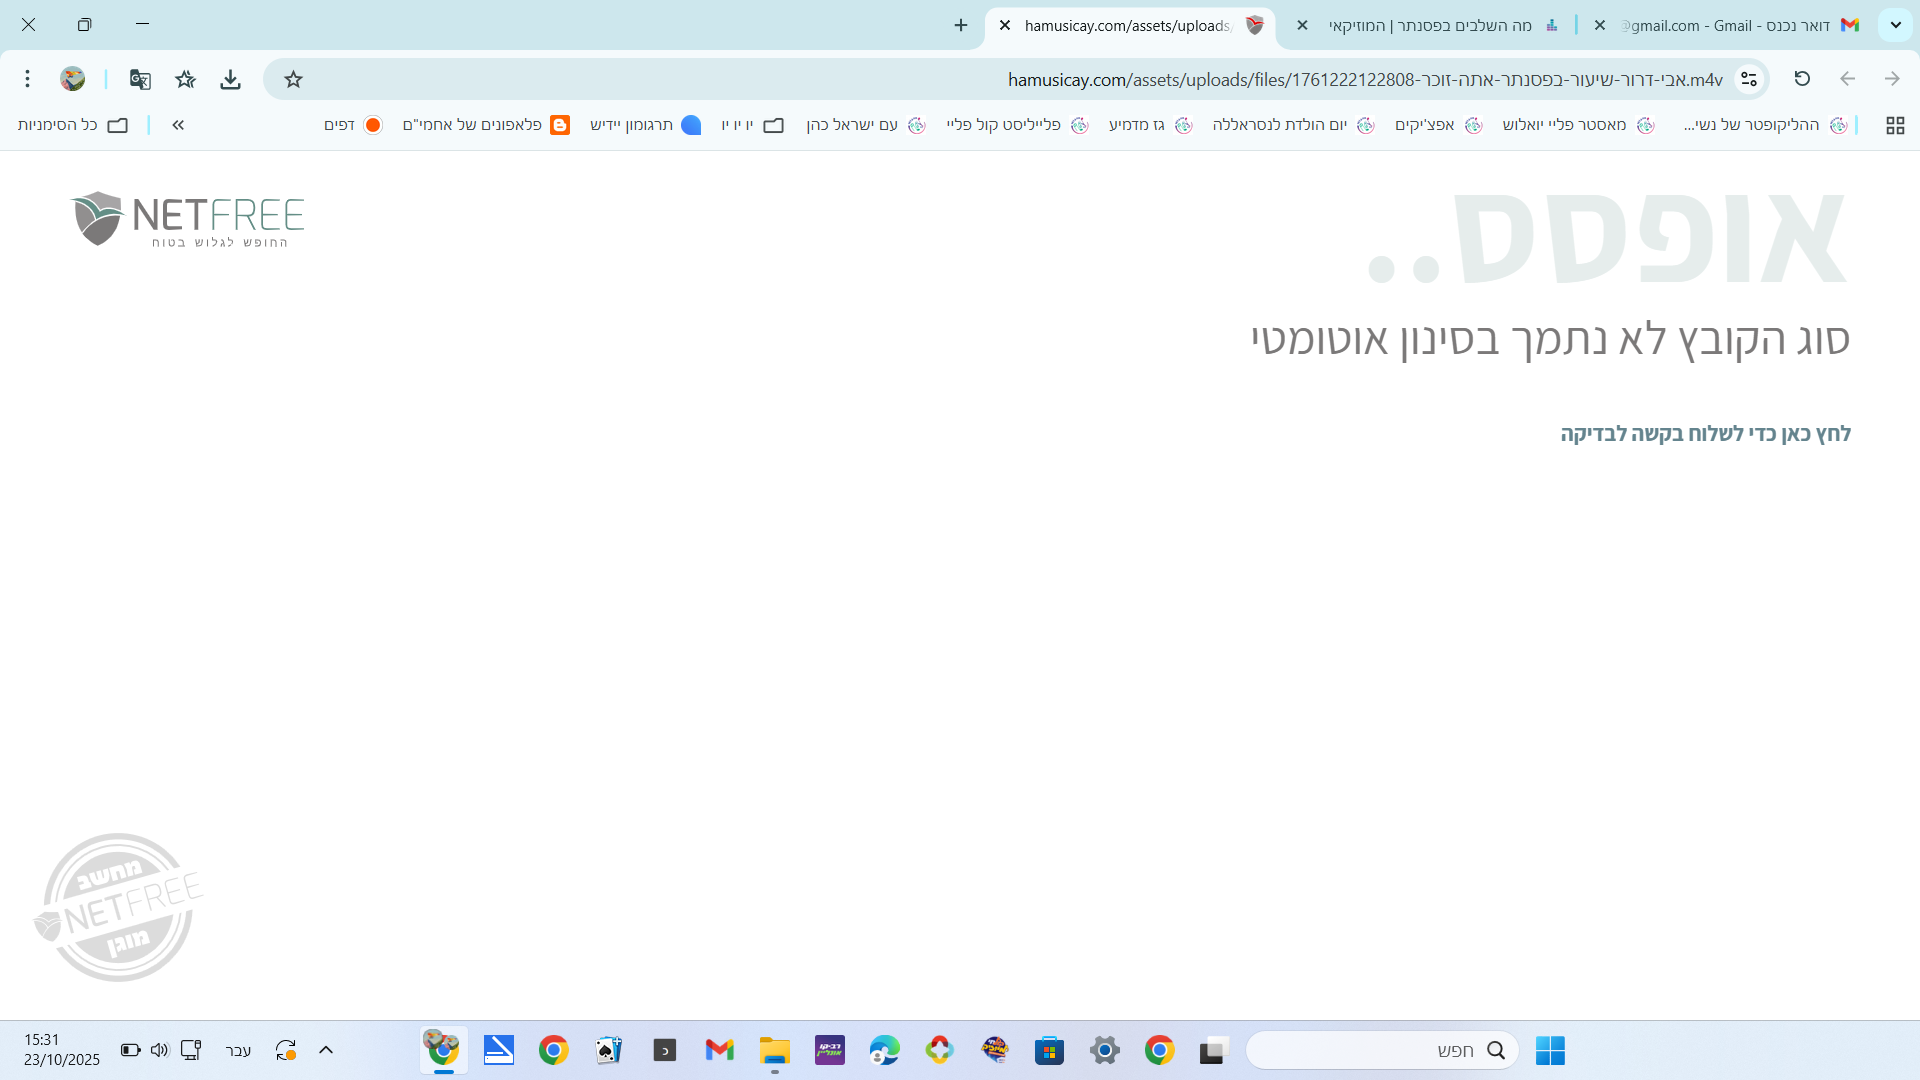
Task: Reload the current page
Action: pyautogui.click(x=1803, y=79)
